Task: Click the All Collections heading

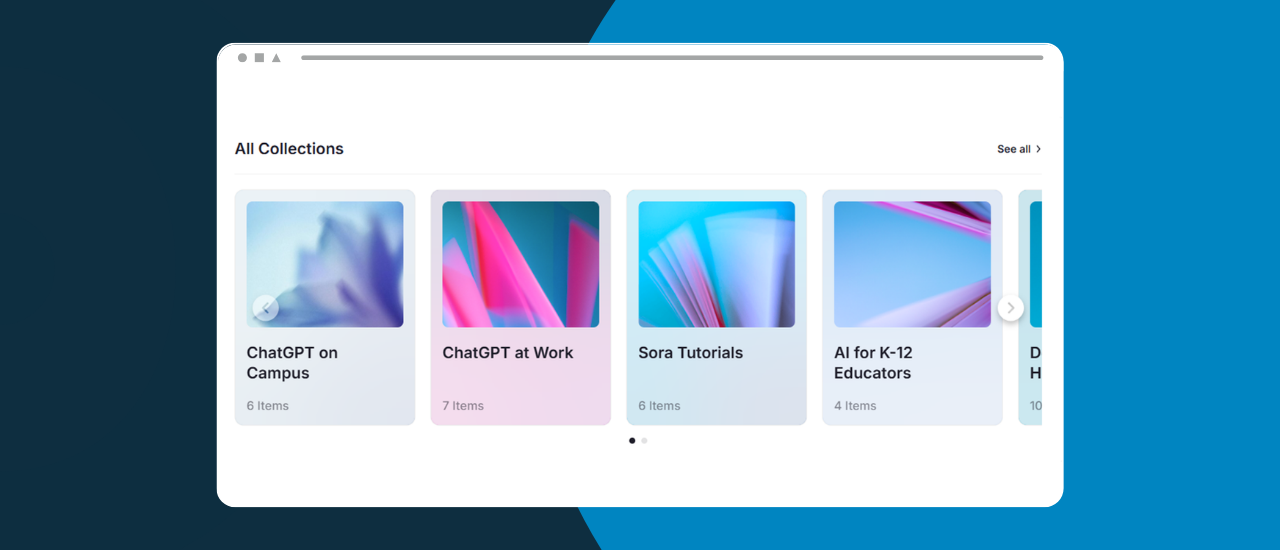Action: 289,149
